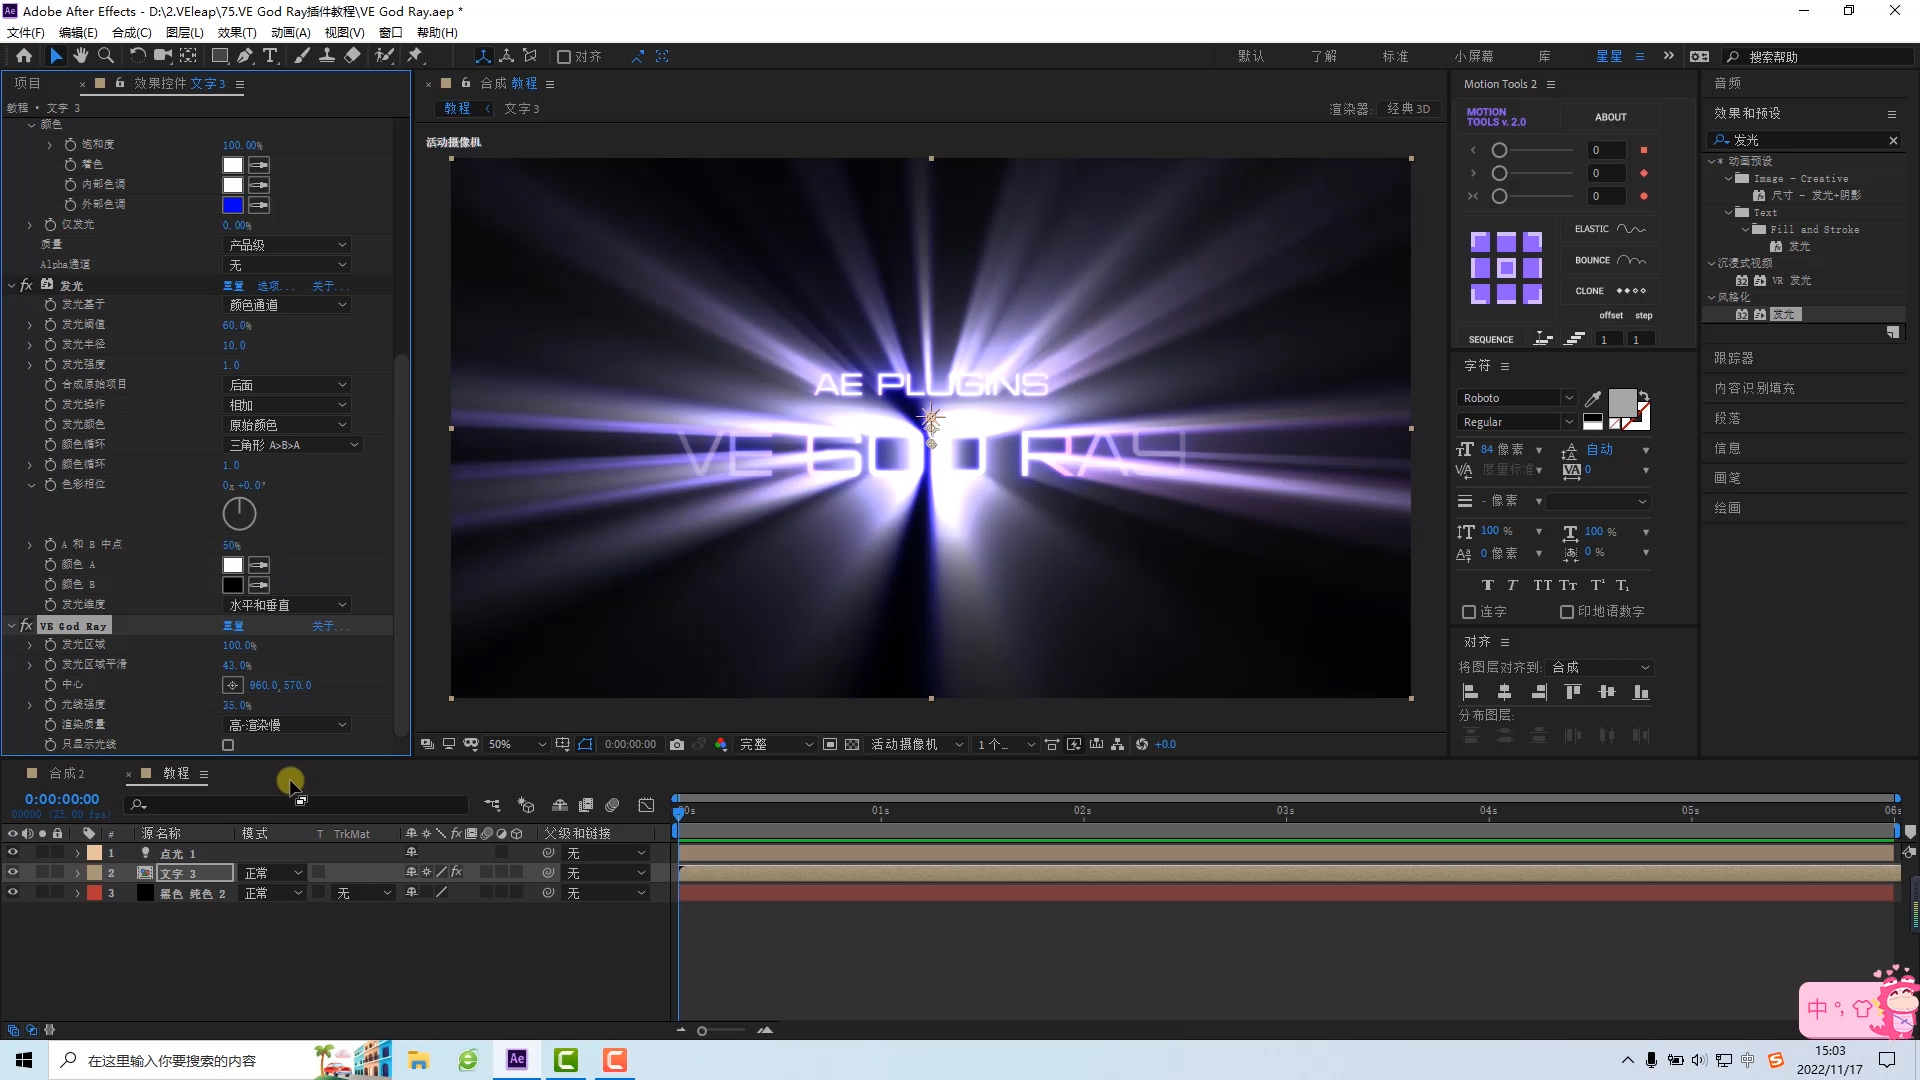Select the Selection arrow tool
This screenshot has height=1080, width=1920.
(x=55, y=56)
